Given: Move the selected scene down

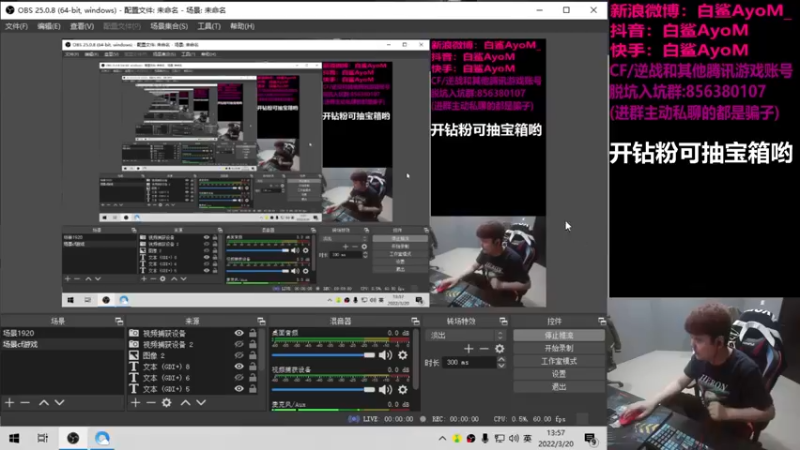Looking at the screenshot, I should 59,403.
